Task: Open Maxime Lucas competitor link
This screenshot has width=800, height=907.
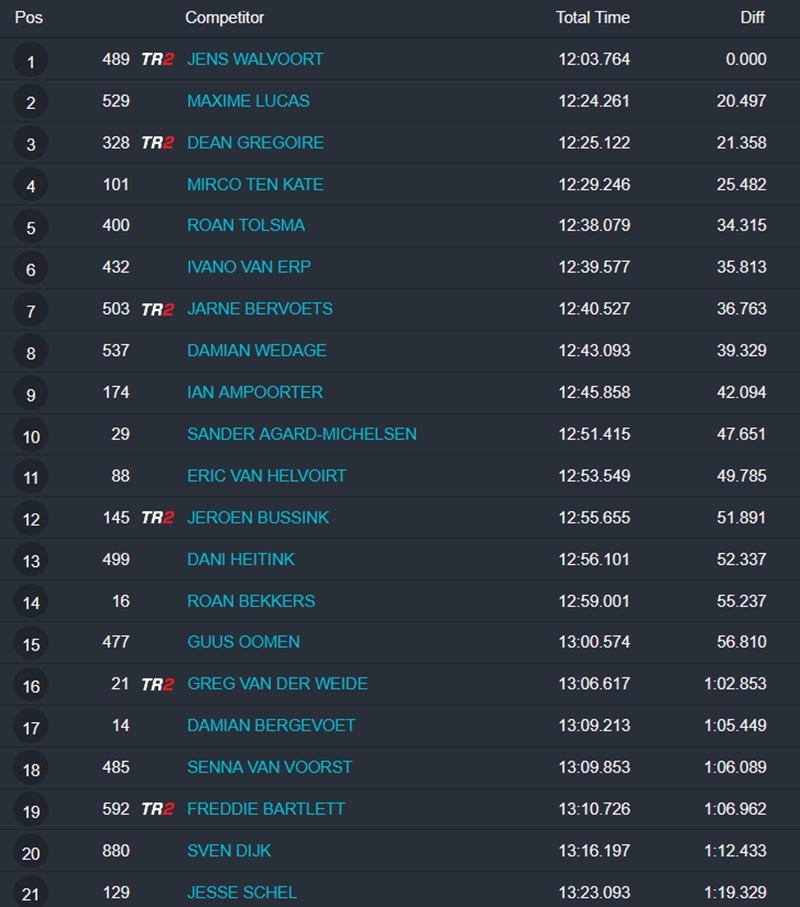Action: coord(248,101)
